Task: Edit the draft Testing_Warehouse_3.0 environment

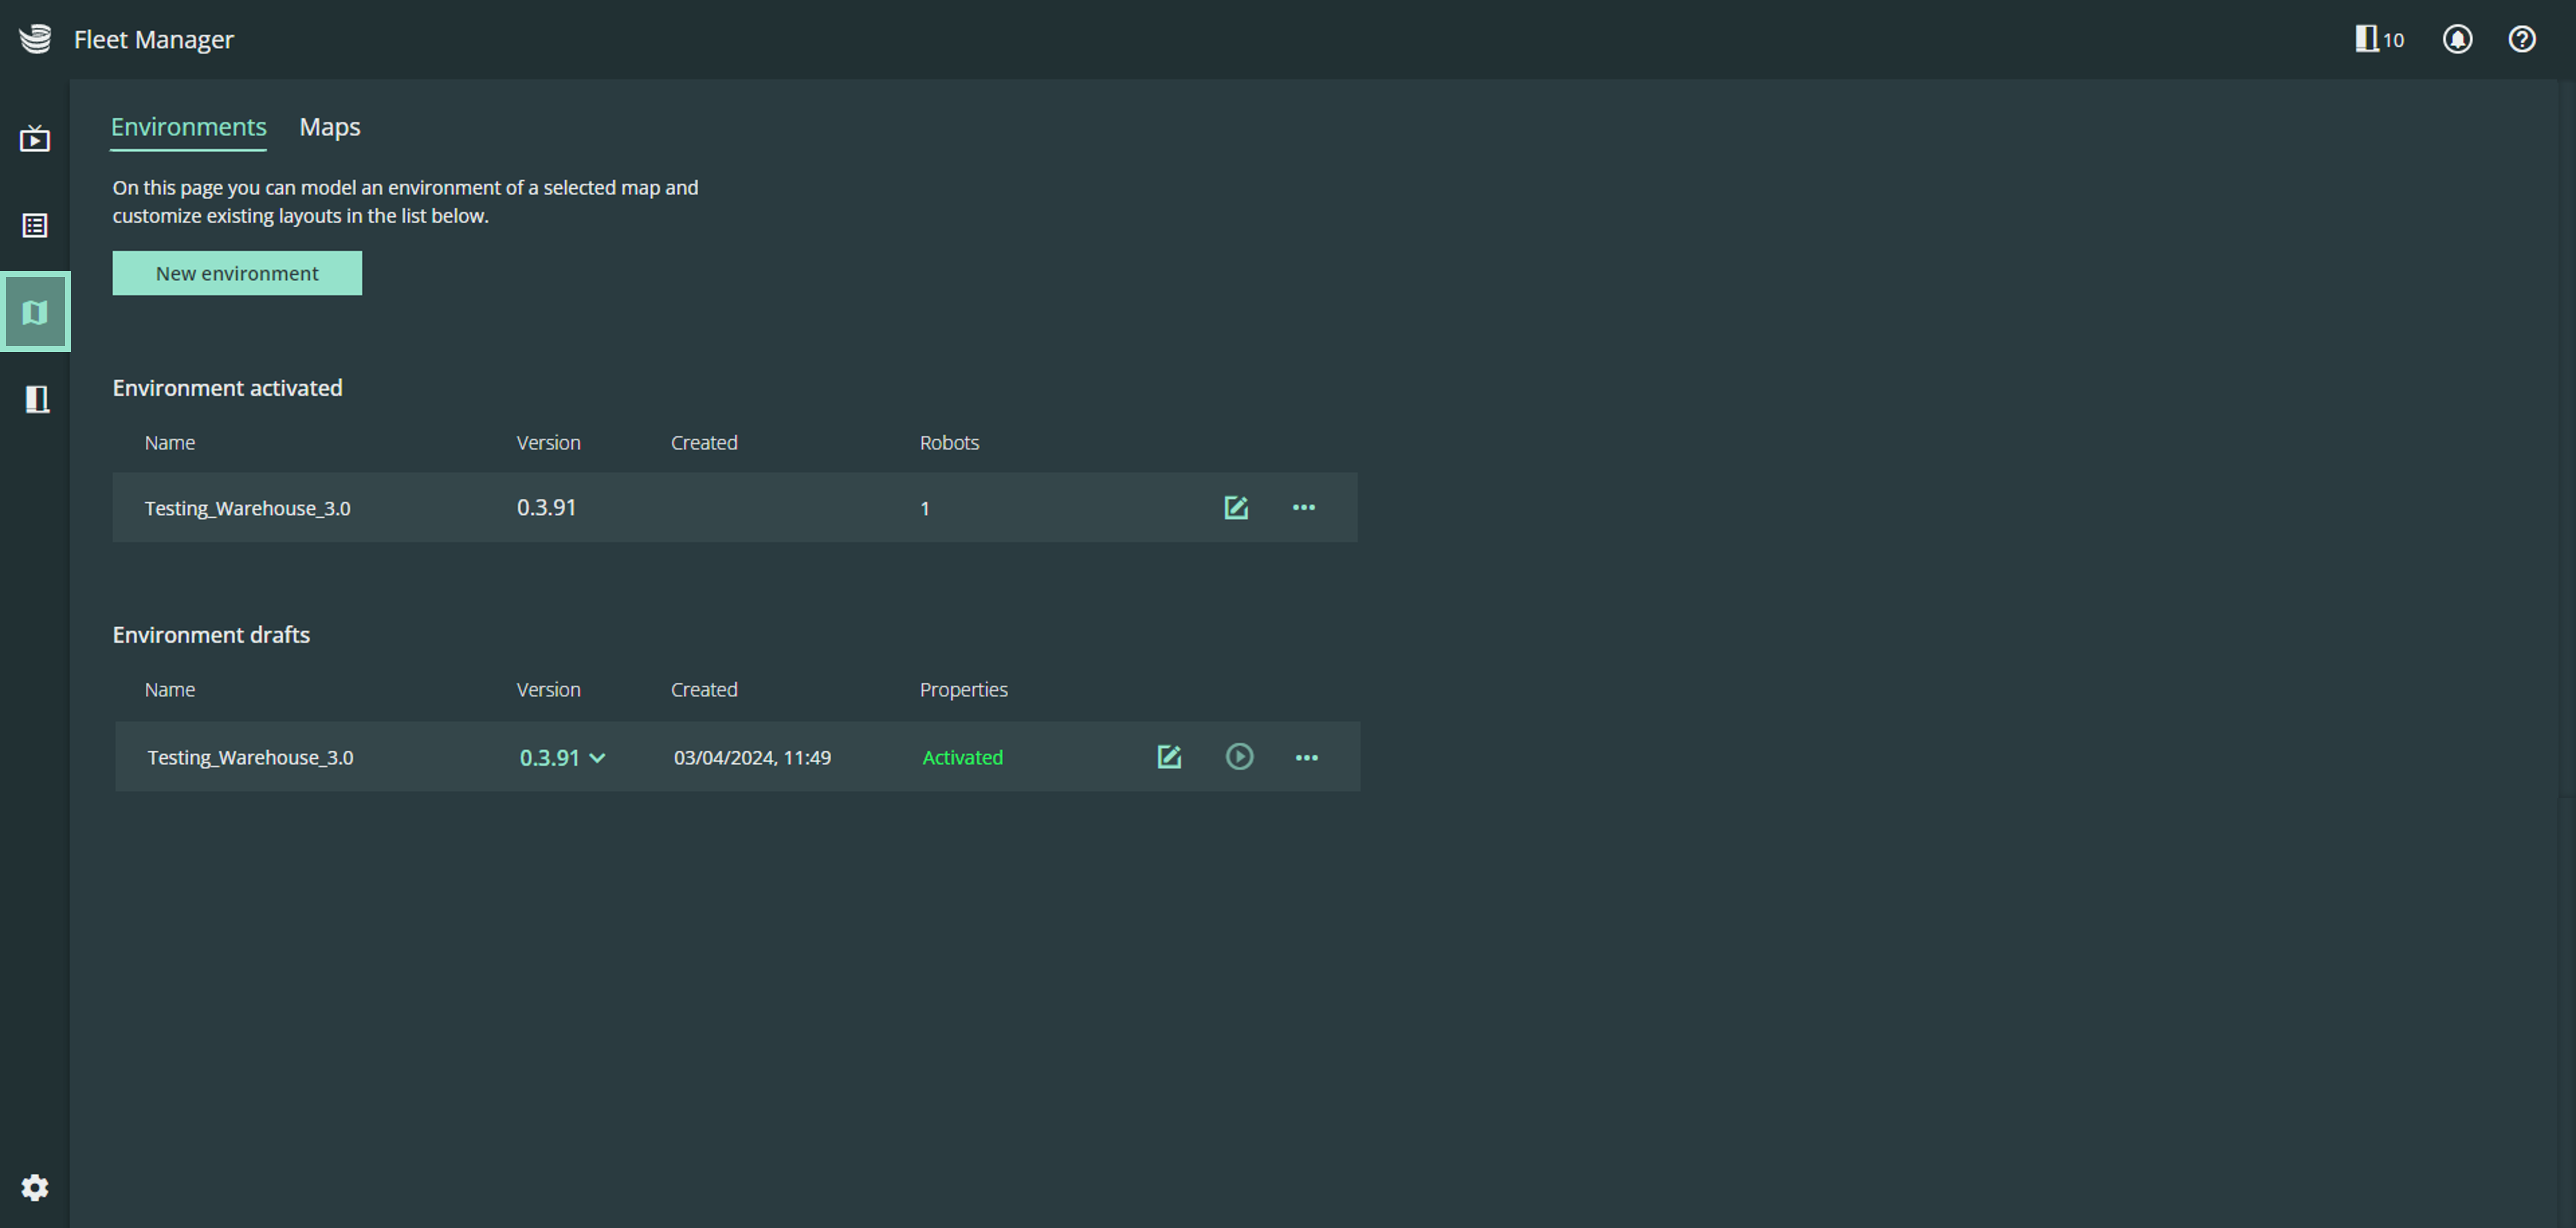Action: click(x=1169, y=757)
